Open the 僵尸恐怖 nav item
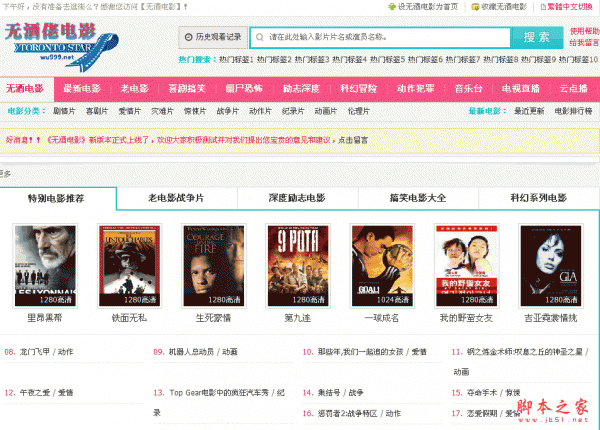The height and width of the screenshot is (430, 600). pyautogui.click(x=244, y=89)
